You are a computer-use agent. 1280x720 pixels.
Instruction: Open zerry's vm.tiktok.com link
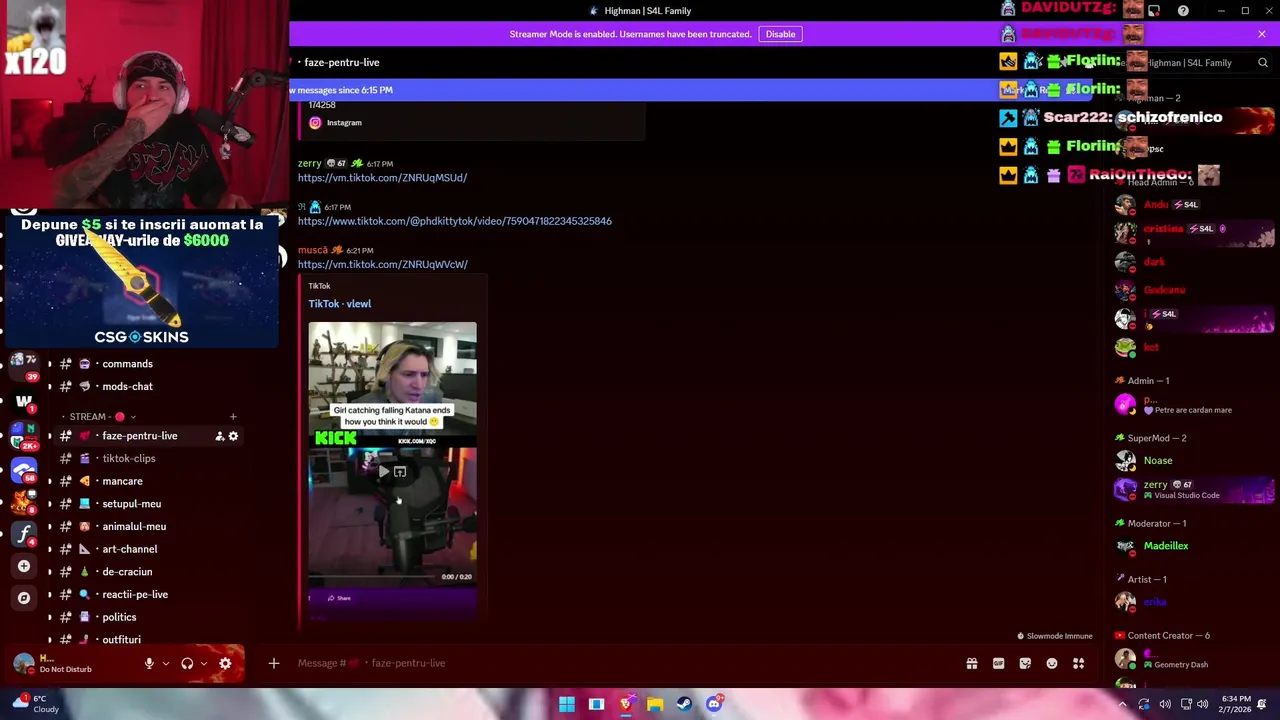[x=382, y=178]
